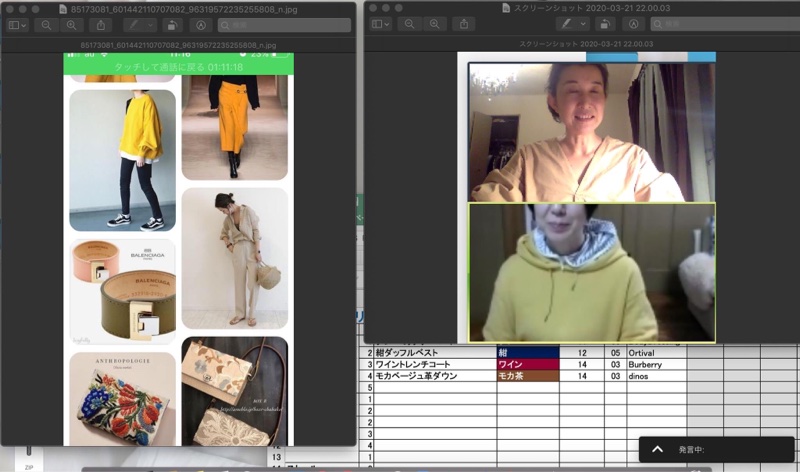Open pen options arrow in left Preview window
800x472 pixels.
pyautogui.click(x=151, y=25)
